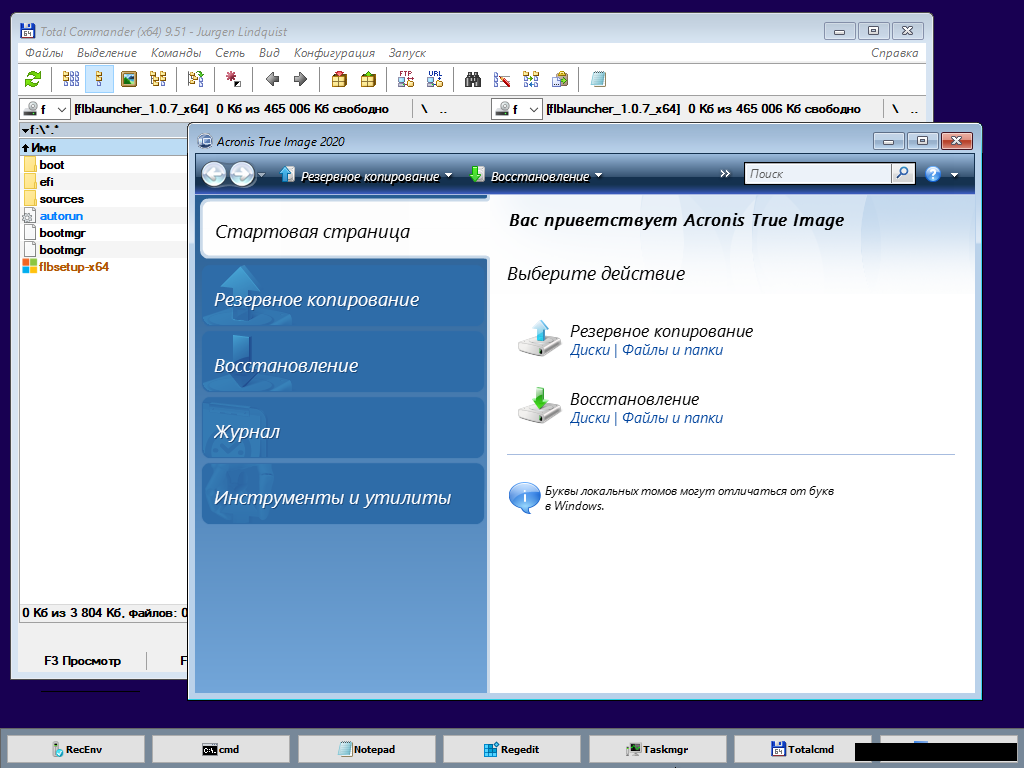Open the Журнал sidebar section
This screenshot has width=1024, height=768.
click(343, 430)
